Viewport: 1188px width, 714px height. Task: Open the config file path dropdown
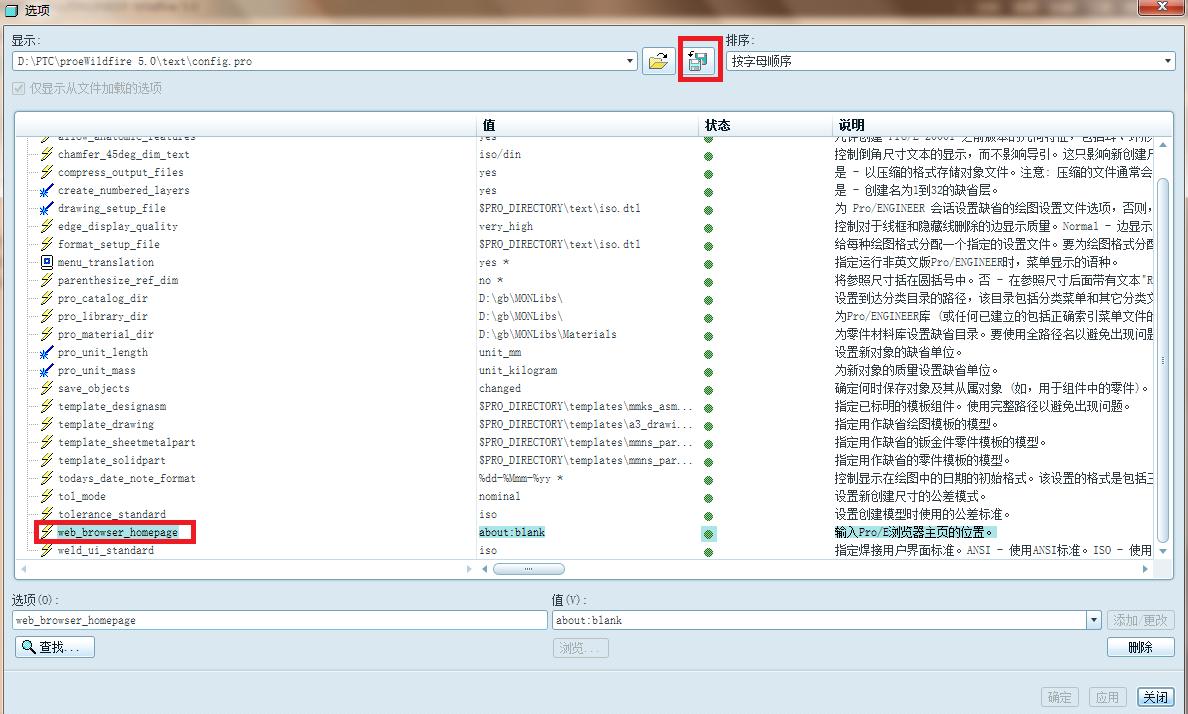click(x=629, y=60)
